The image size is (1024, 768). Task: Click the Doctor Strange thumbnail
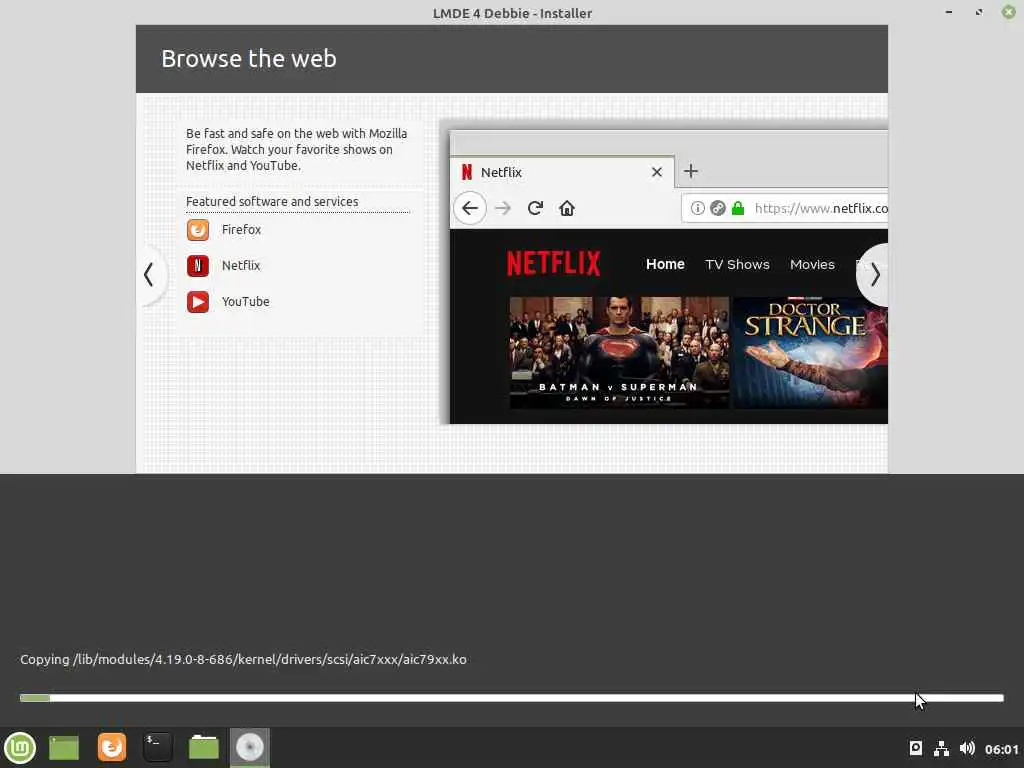coord(810,353)
